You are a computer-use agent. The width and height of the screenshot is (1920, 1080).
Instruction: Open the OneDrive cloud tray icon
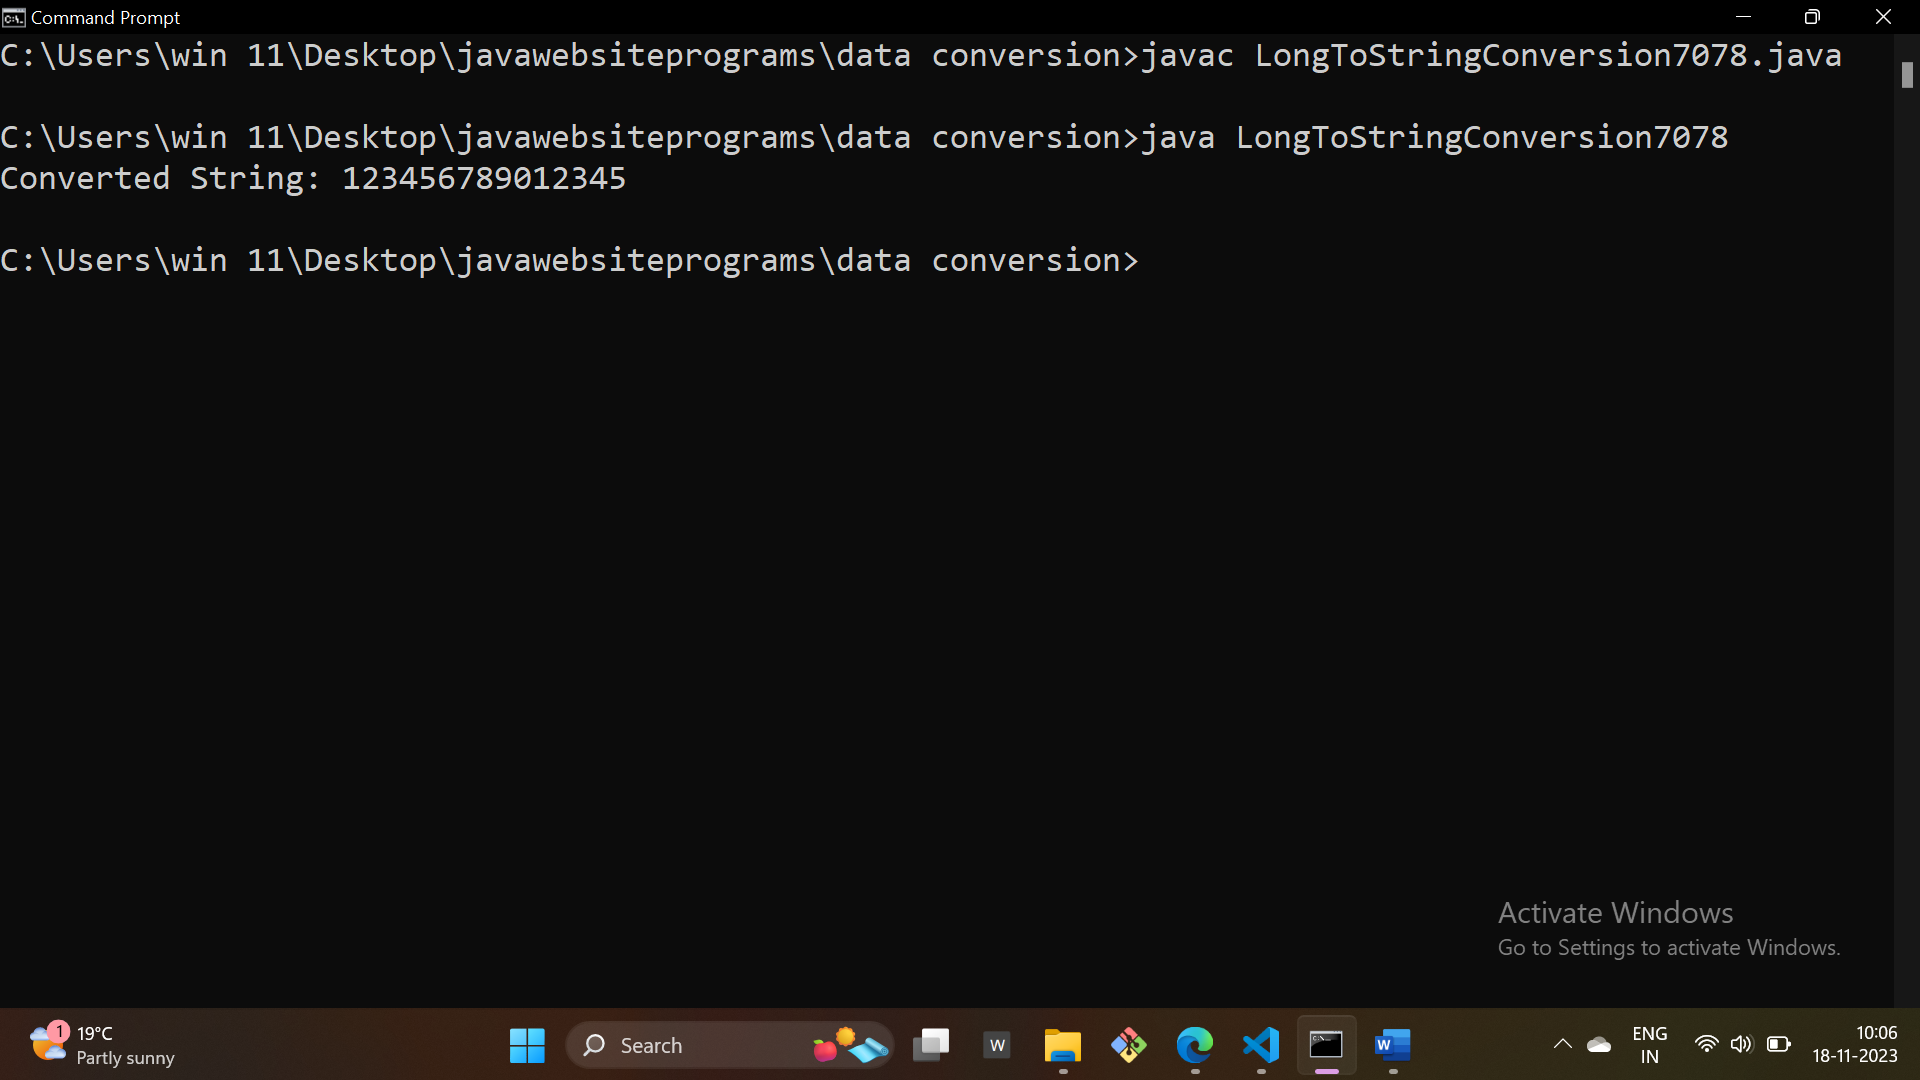point(1599,1045)
